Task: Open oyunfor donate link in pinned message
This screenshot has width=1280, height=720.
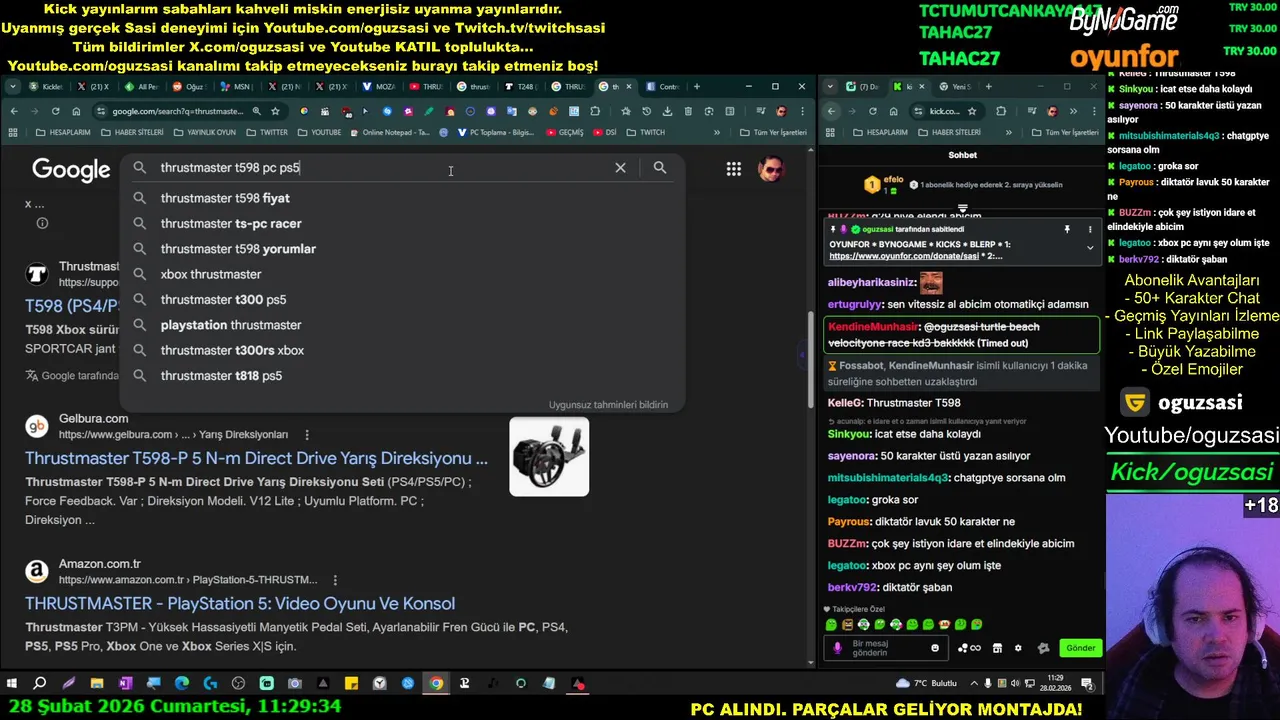Action: pyautogui.click(x=904, y=257)
